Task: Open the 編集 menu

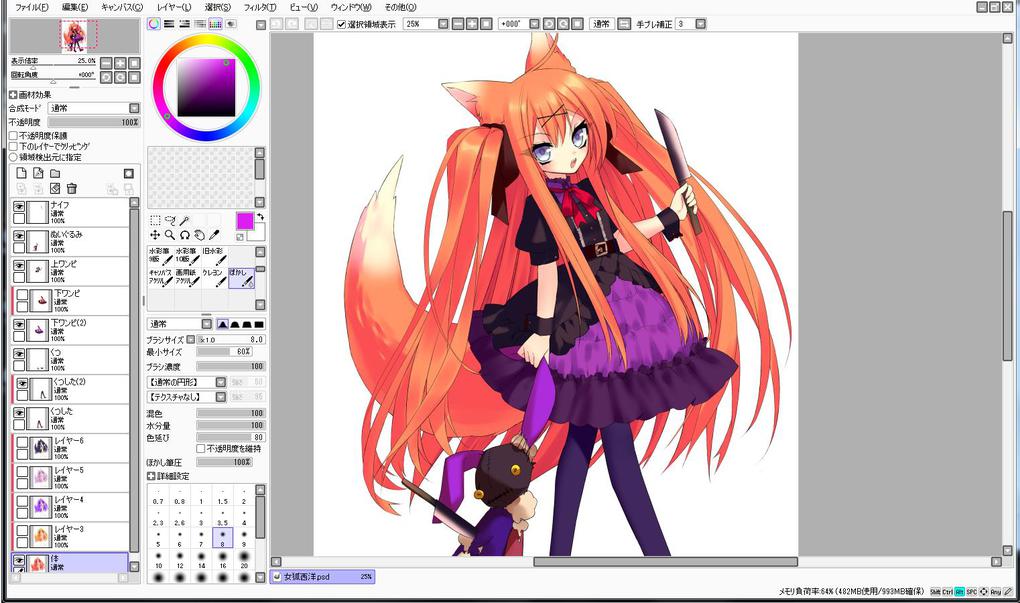Action: tap(74, 7)
